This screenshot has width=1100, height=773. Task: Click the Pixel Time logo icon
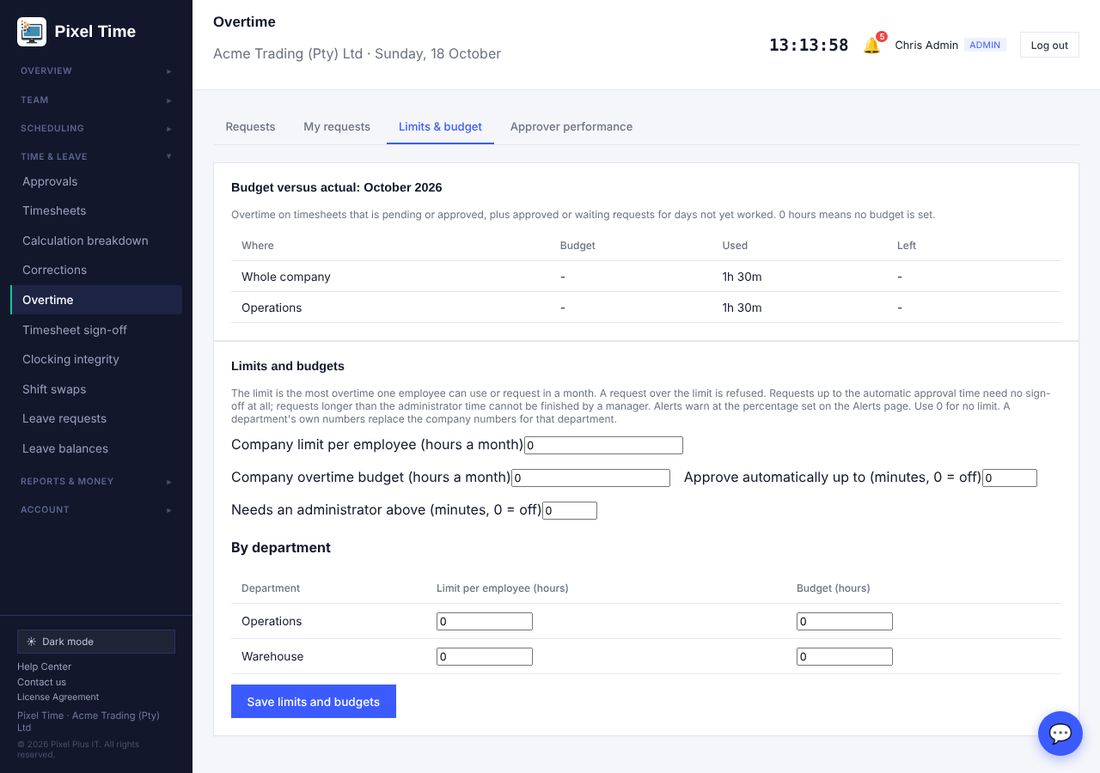tap(32, 32)
